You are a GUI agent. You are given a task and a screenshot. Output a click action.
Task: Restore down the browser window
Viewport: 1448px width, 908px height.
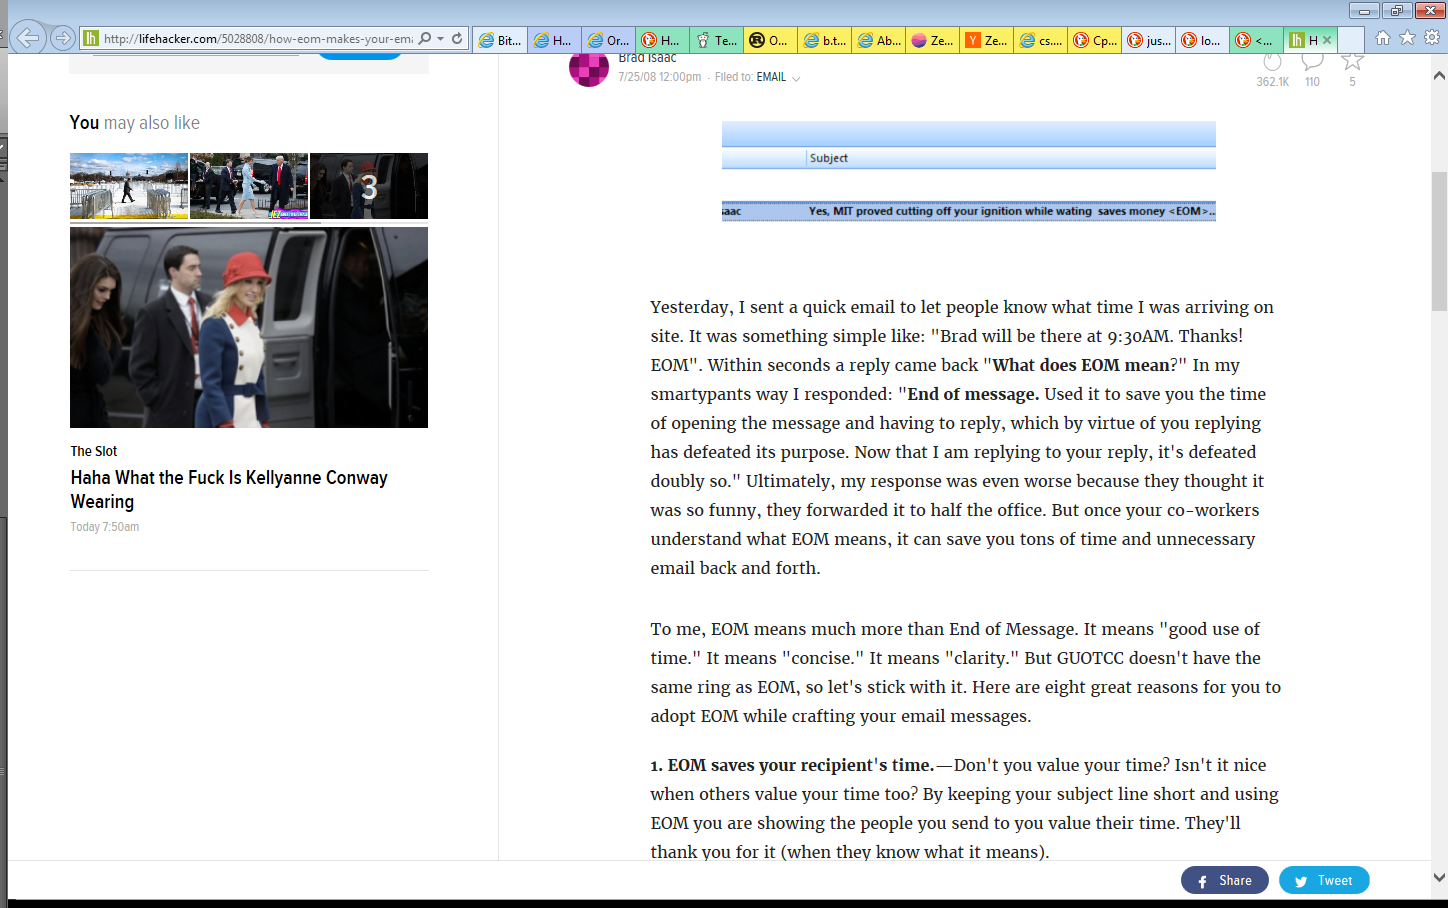pyautogui.click(x=1397, y=10)
